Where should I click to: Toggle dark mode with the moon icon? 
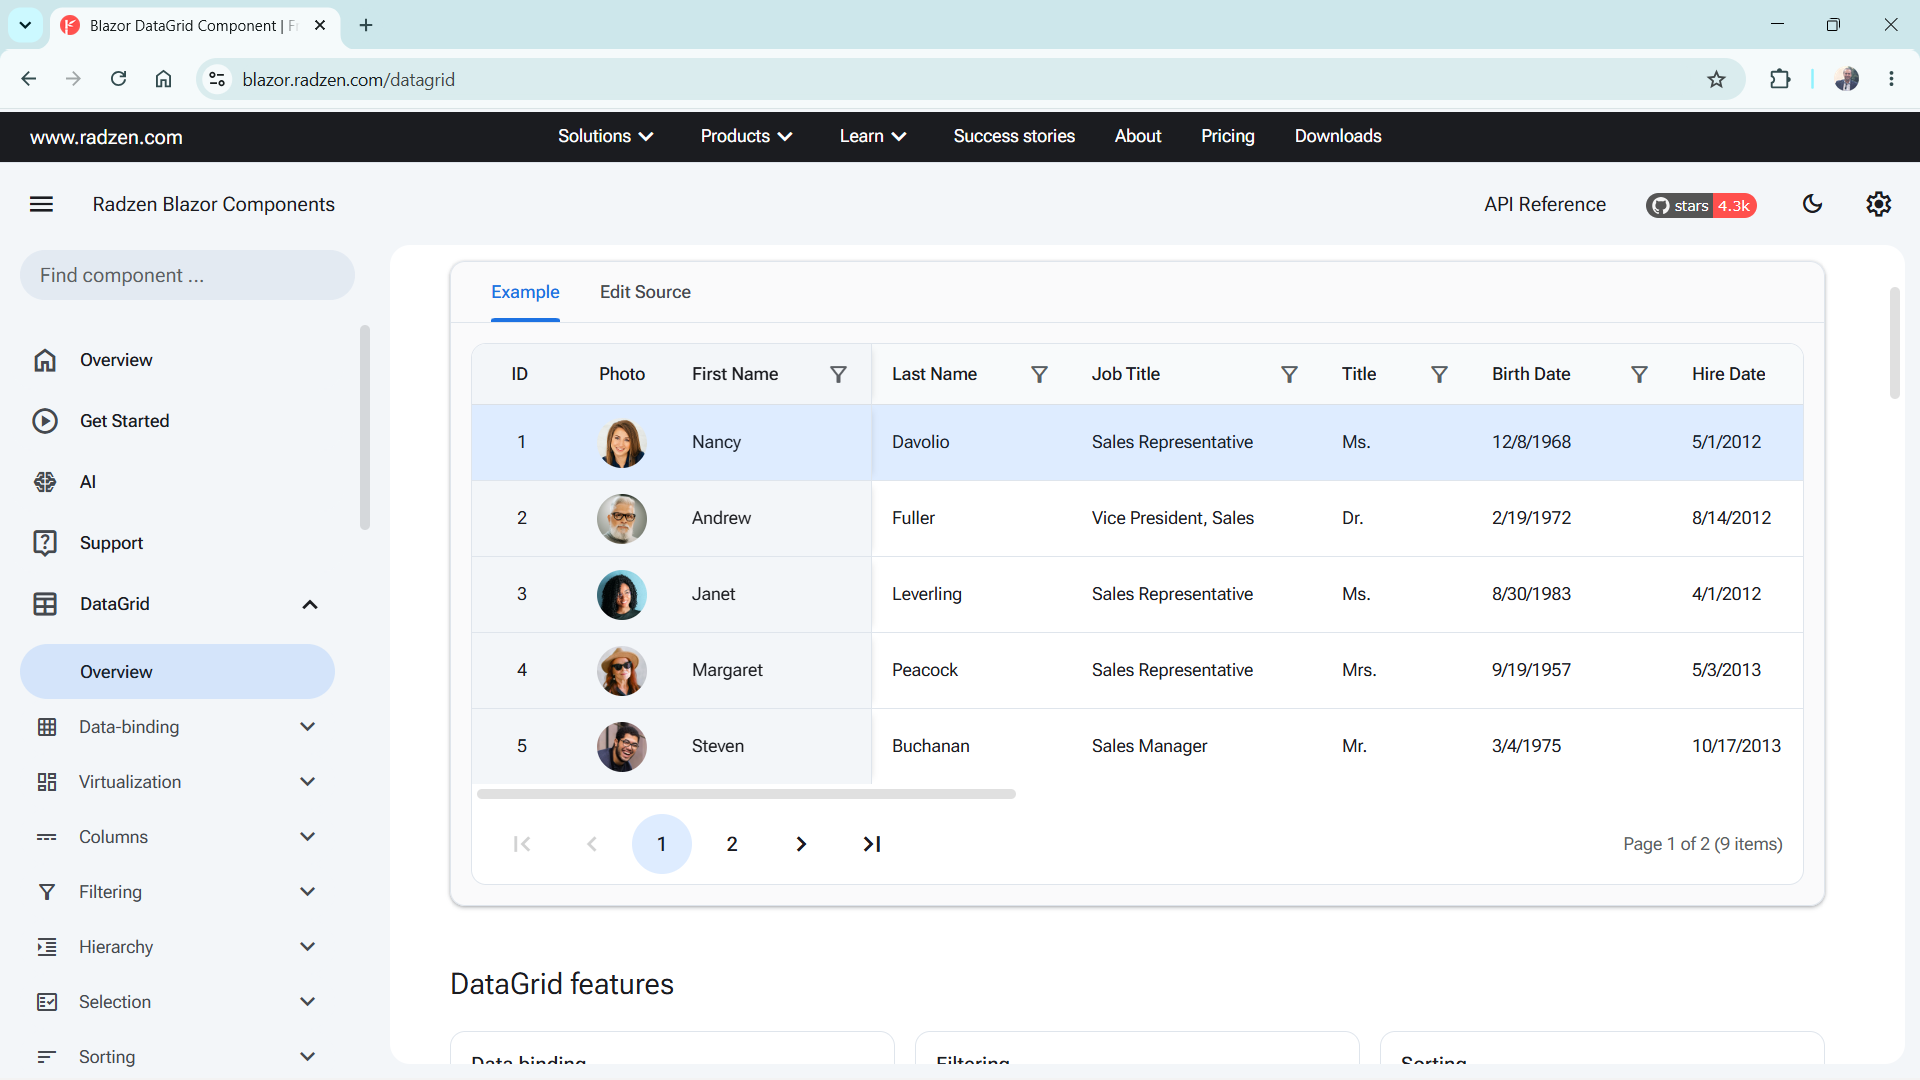1812,204
